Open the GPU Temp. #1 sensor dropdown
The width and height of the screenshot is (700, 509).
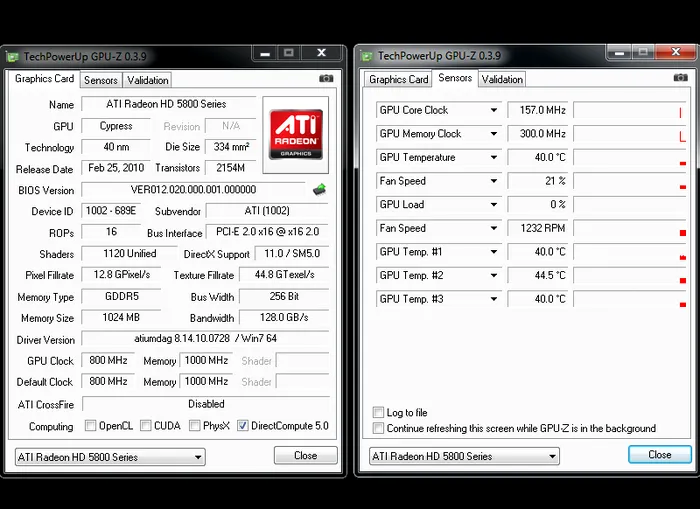[x=494, y=252]
